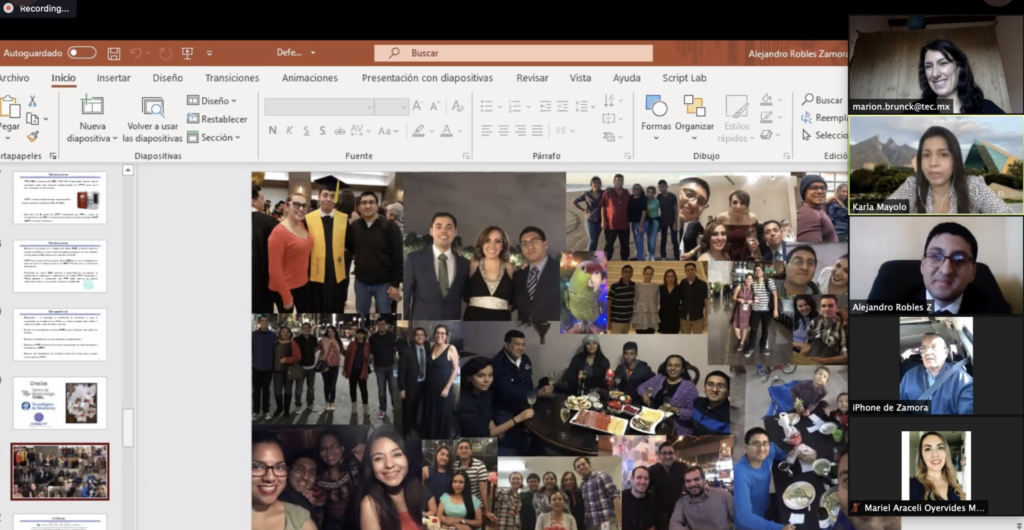
Task: Open Presentación con diapositivas tab
Action: [x=427, y=78]
